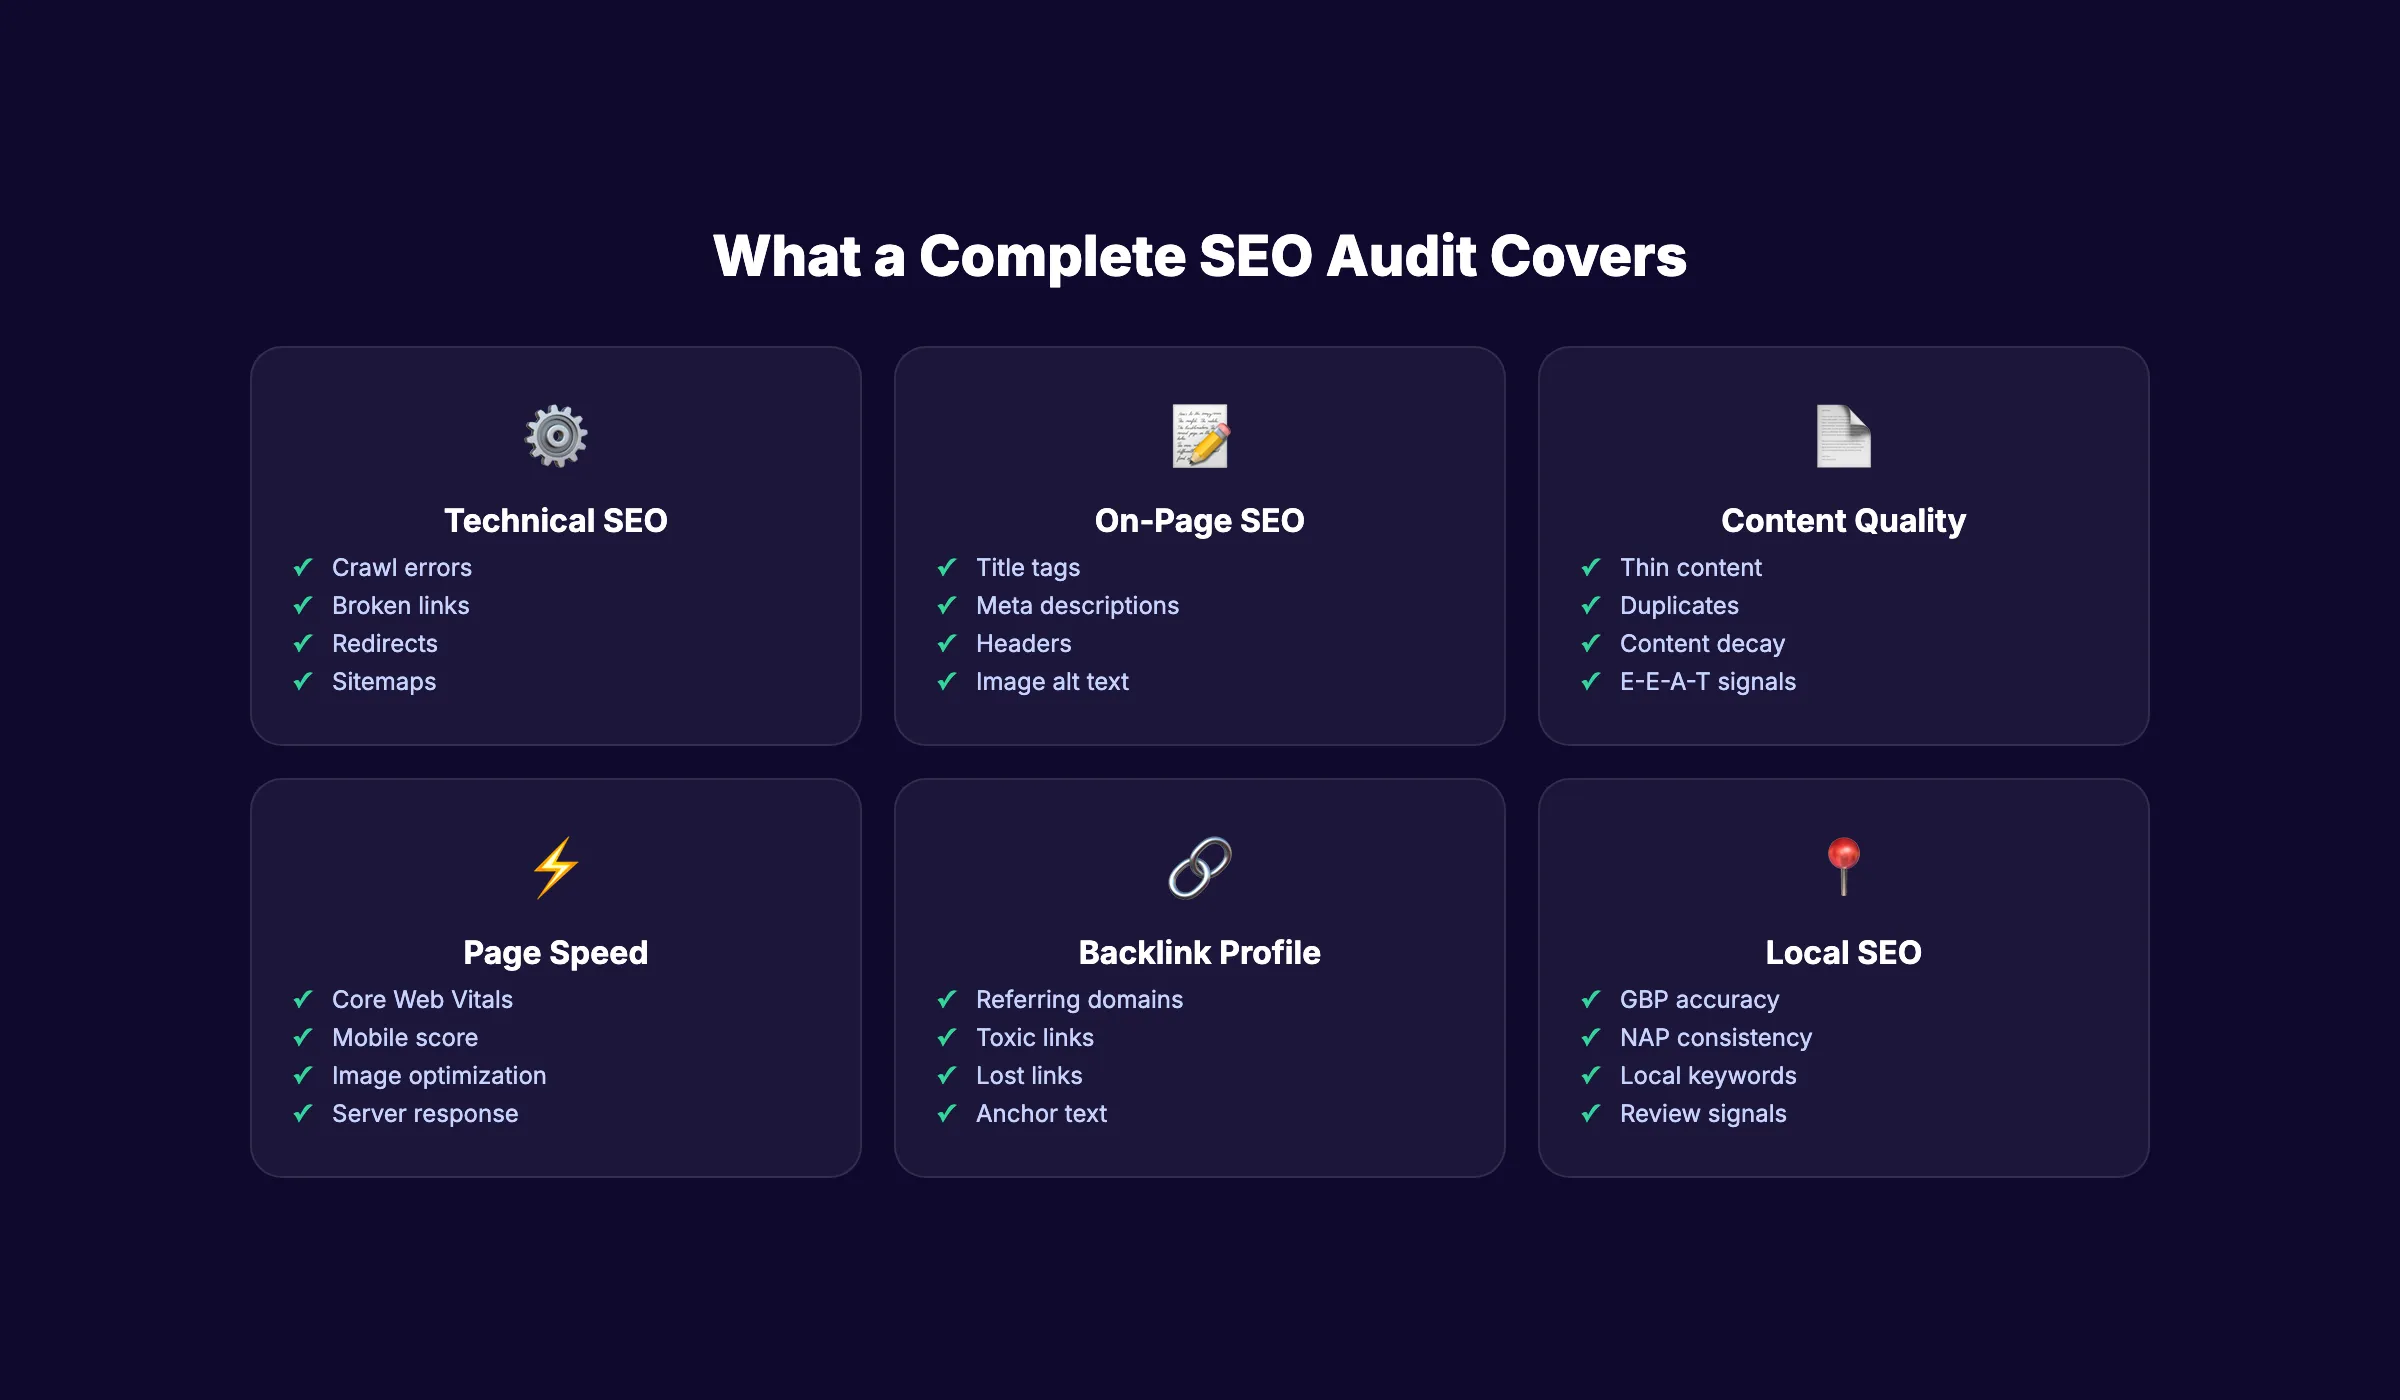Select the Technical SEO heading
This screenshot has width=2400, height=1400.
click(555, 520)
